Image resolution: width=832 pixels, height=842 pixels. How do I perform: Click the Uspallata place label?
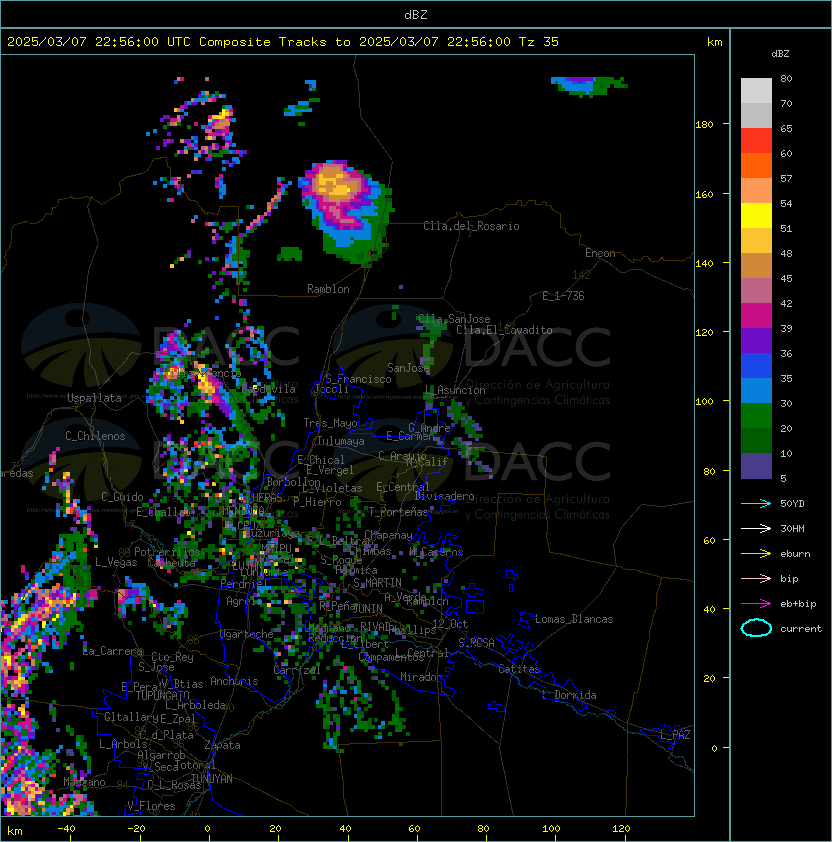[94, 398]
